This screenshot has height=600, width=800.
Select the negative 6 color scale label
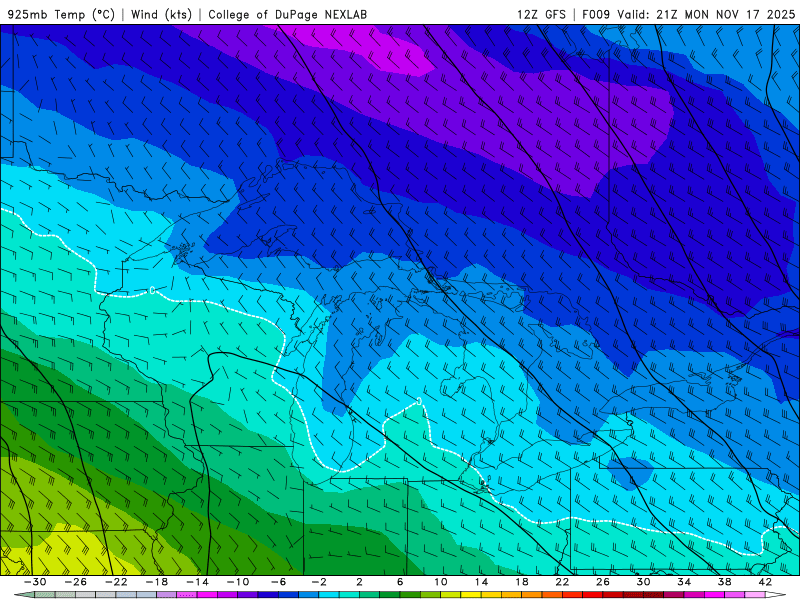pyautogui.click(x=279, y=582)
